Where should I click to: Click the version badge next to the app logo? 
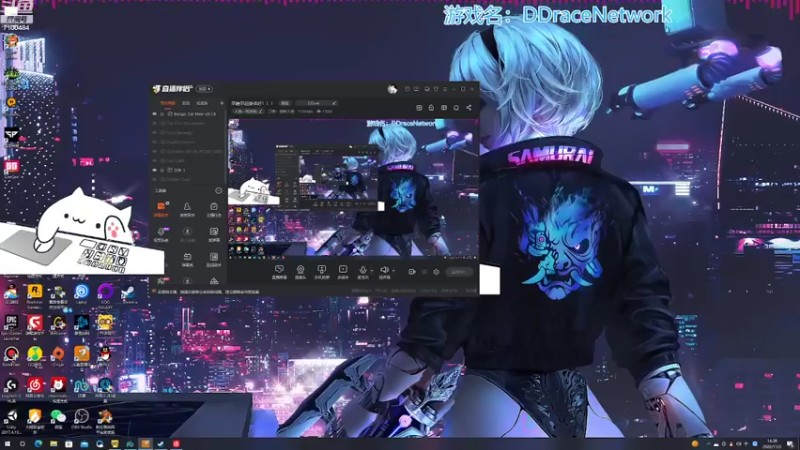[205, 89]
